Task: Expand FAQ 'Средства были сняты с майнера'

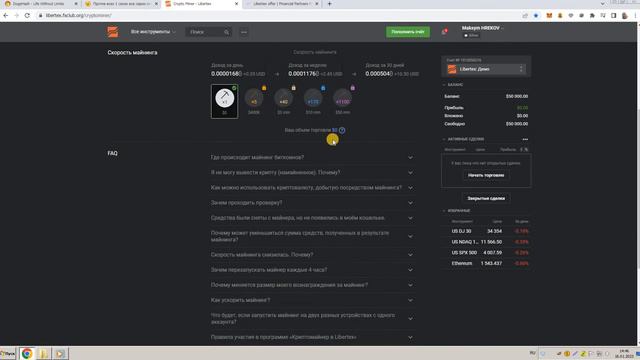Action: 312,218
